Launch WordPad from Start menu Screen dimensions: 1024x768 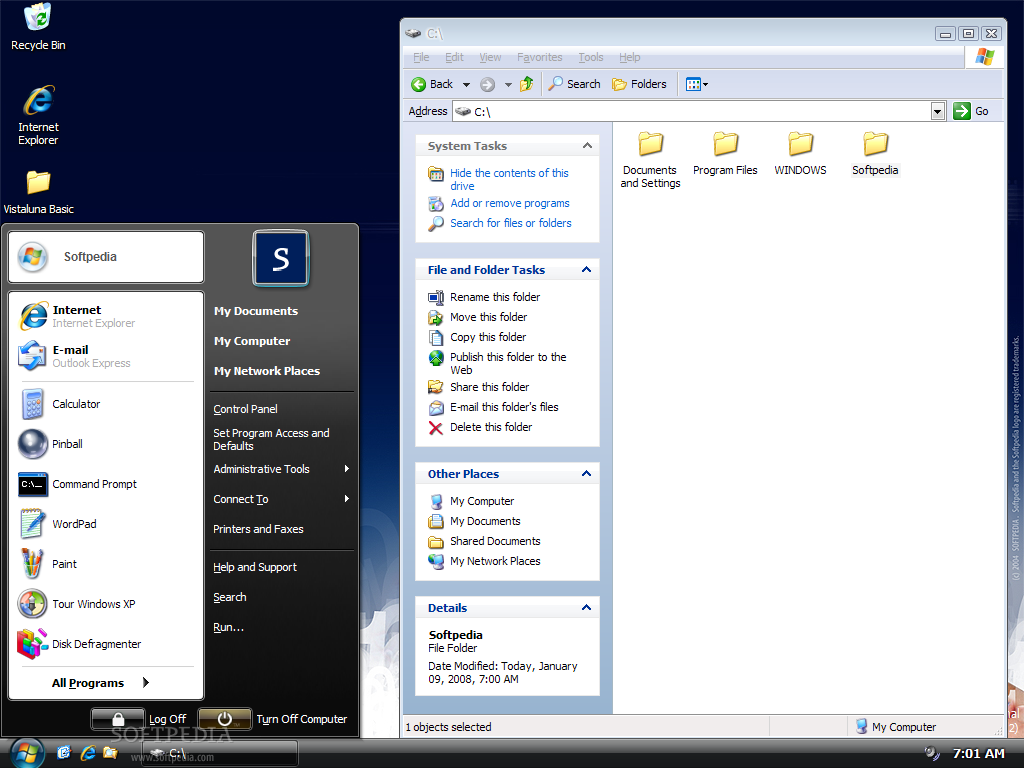(x=106, y=524)
